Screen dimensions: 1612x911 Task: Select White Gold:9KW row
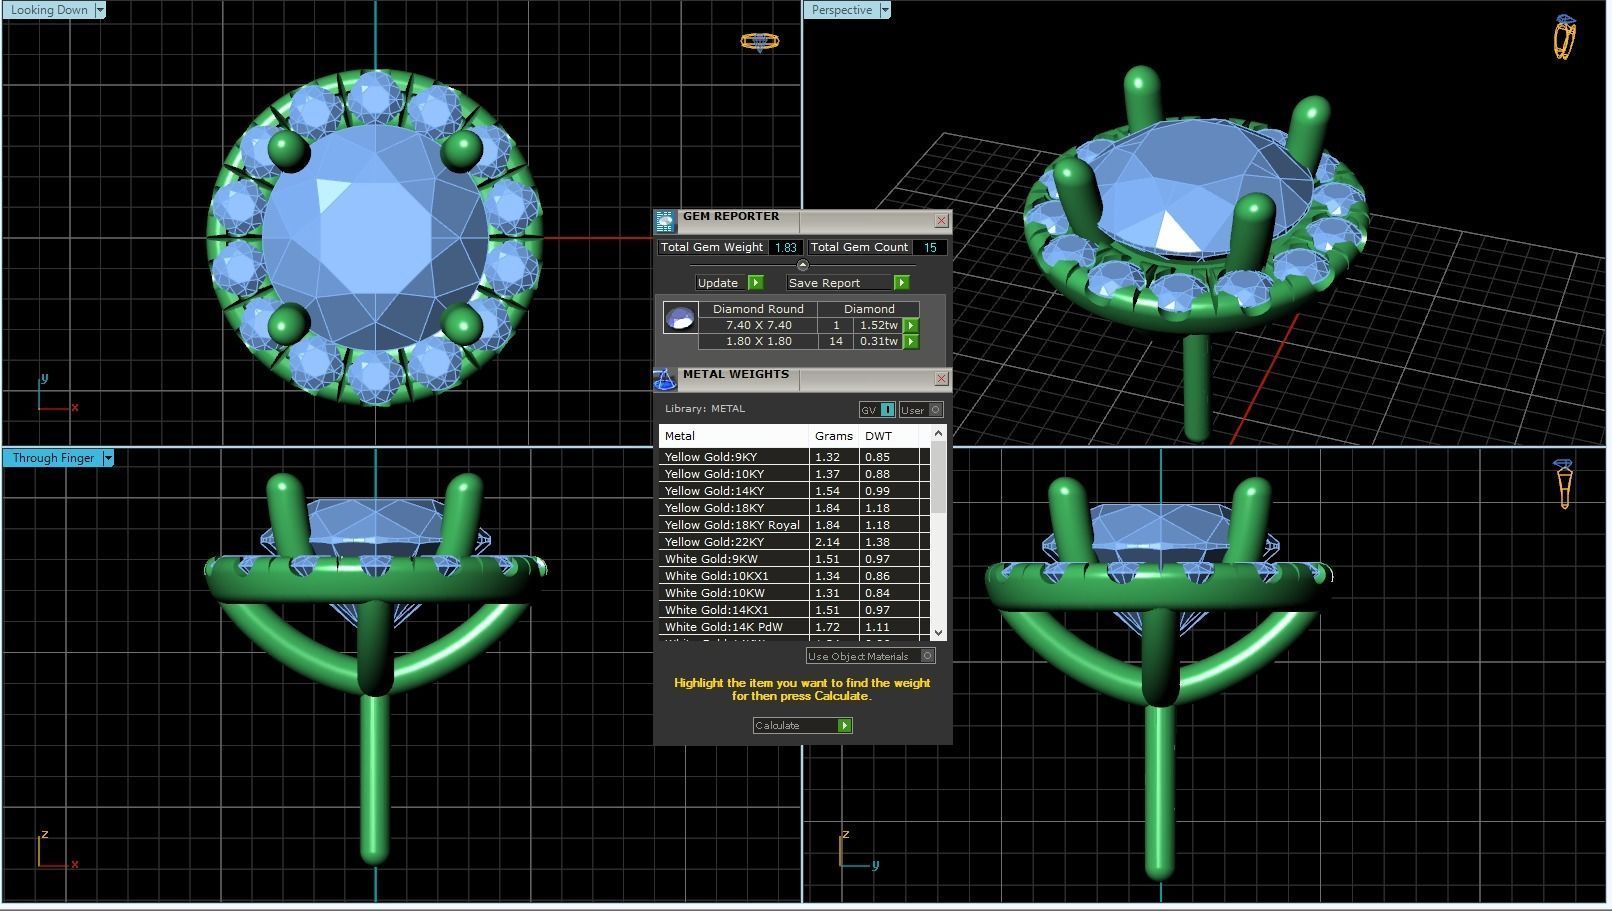[x=794, y=559]
